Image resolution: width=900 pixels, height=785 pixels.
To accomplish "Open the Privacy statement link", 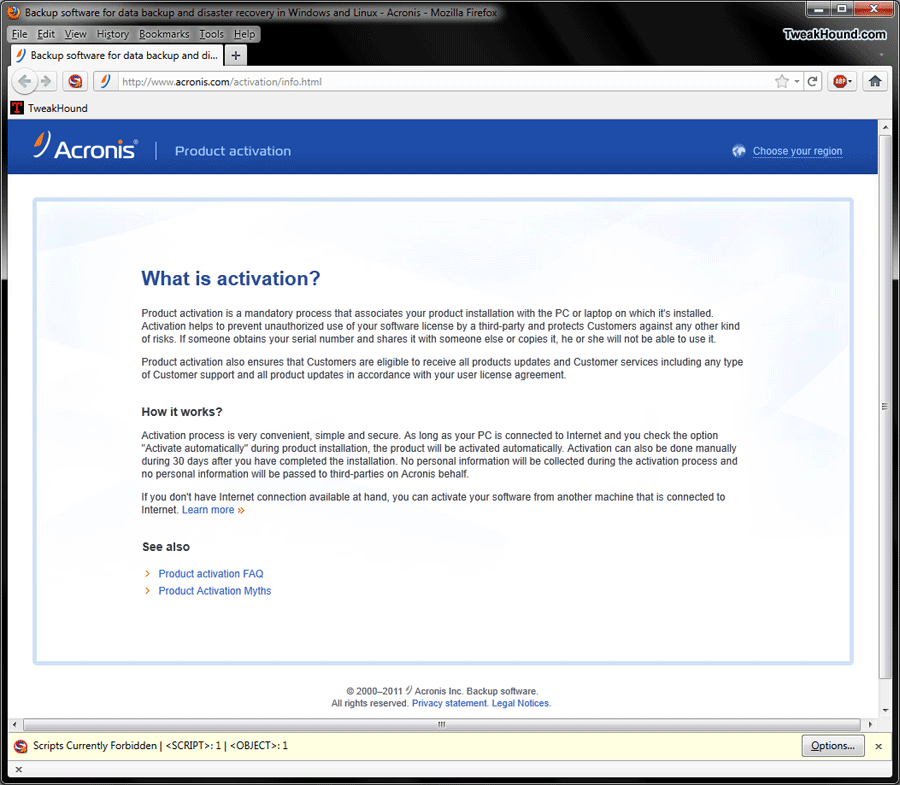I will [449, 704].
